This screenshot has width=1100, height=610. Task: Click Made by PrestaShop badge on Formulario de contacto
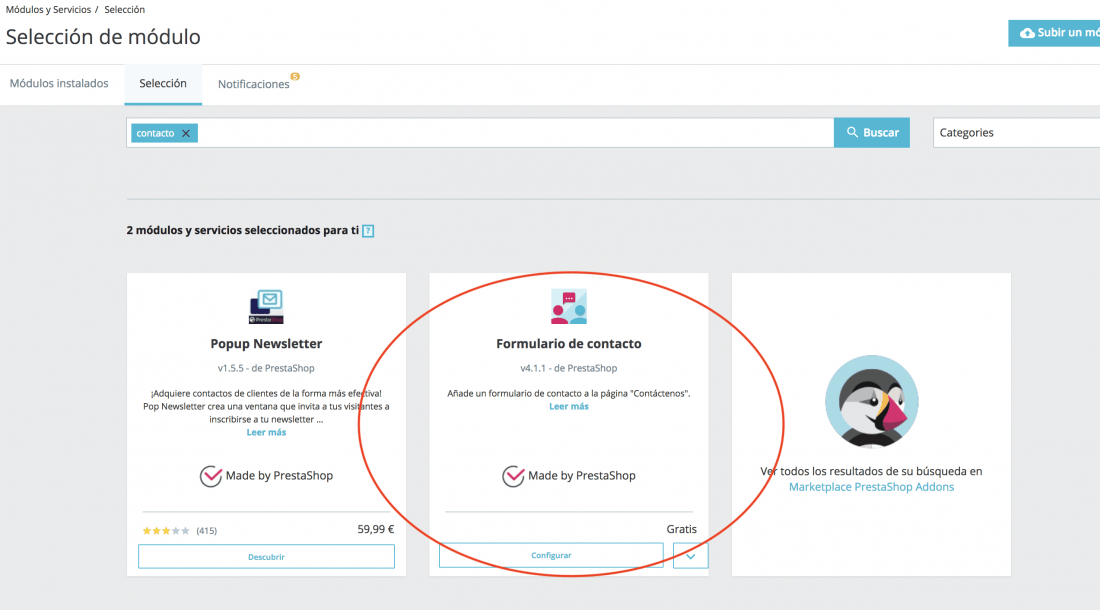569,476
